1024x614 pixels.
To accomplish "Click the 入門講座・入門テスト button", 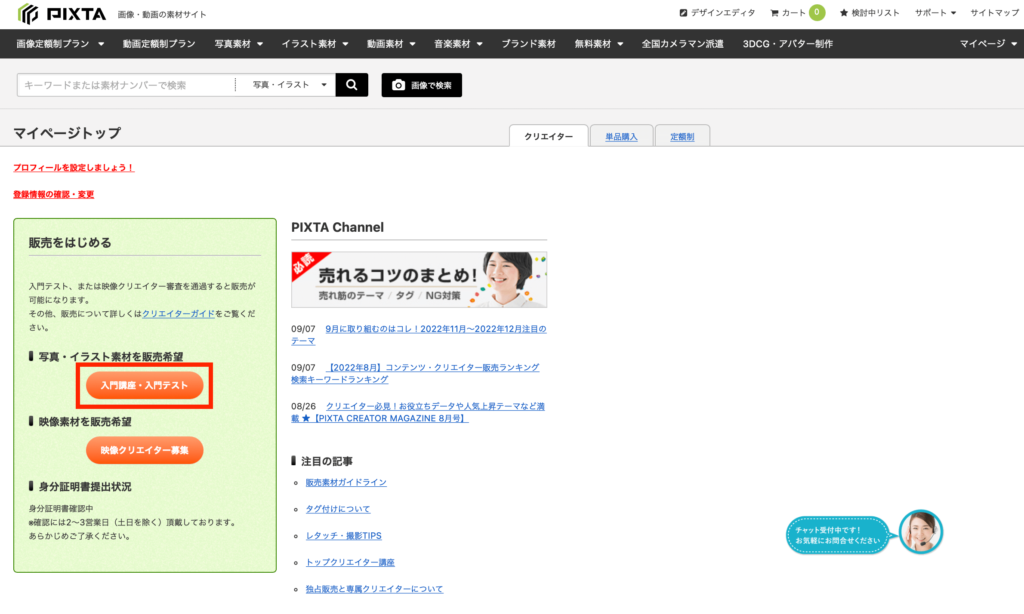I will pos(144,384).
